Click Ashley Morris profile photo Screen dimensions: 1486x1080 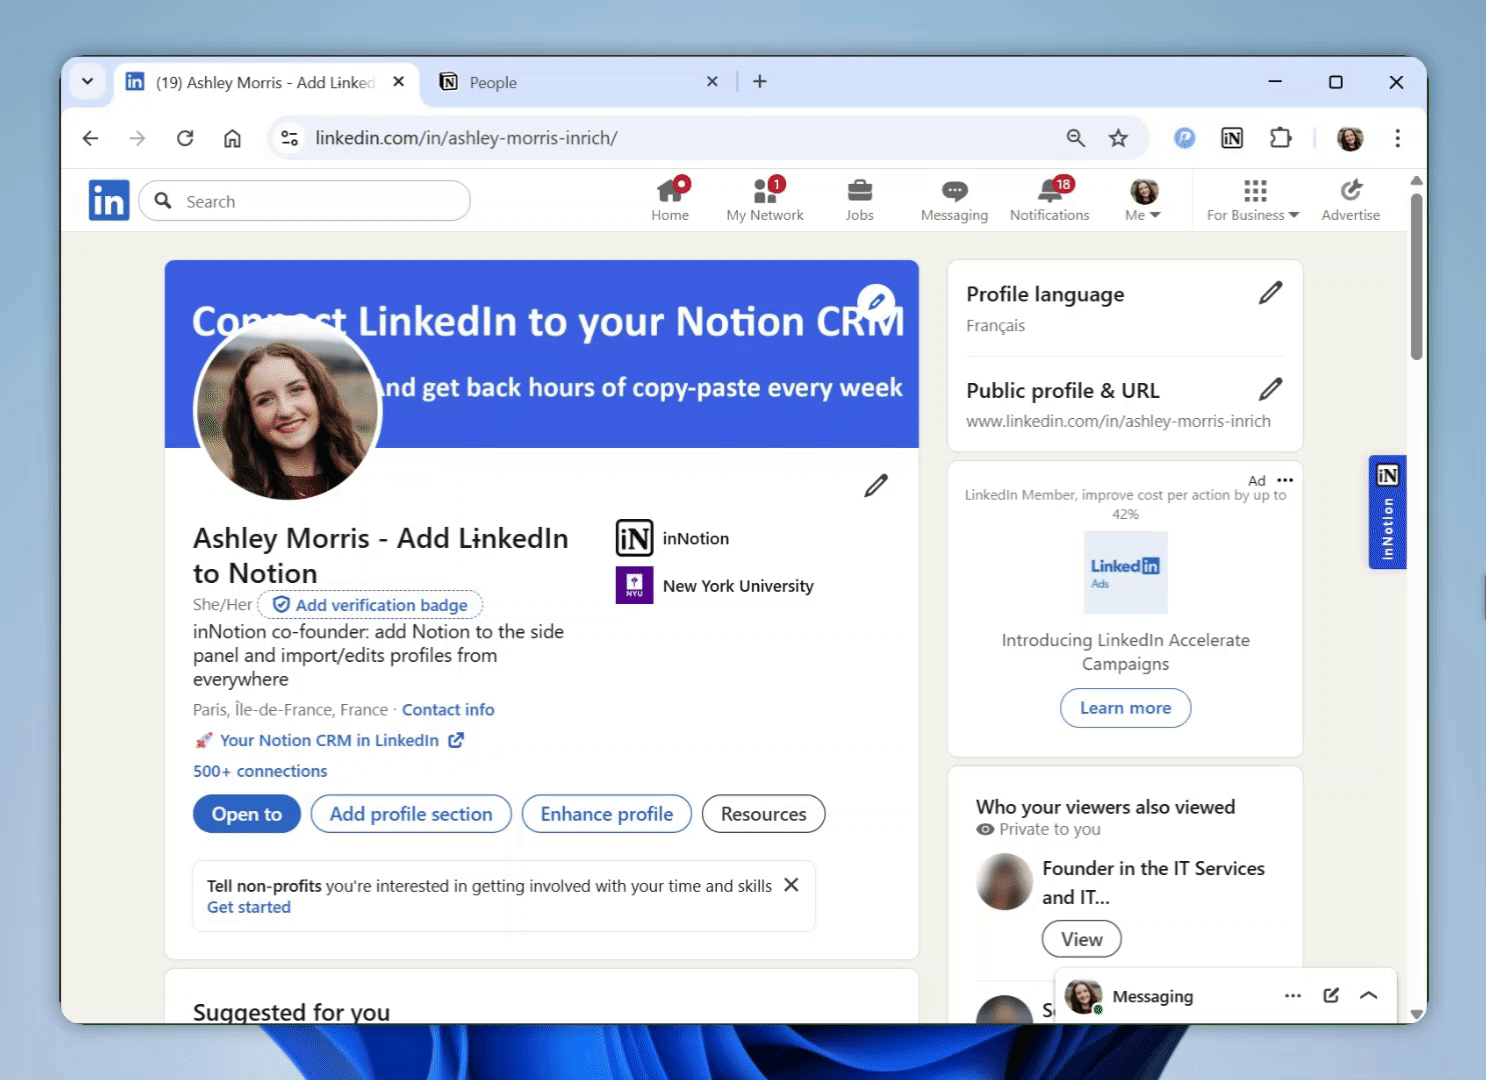288,408
